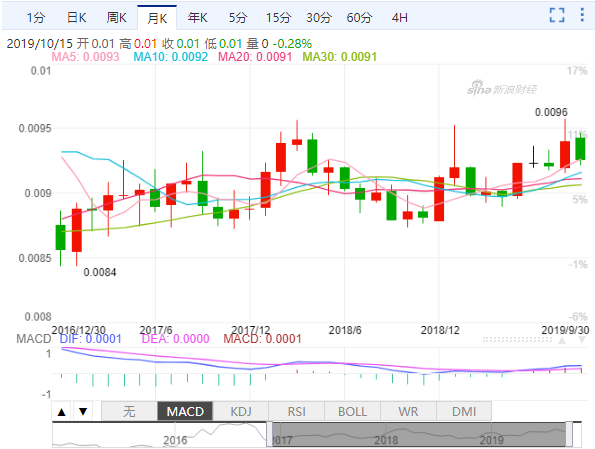Open the three-dot more options menu
Viewport: 595px width, 449px height.
pyautogui.click(x=582, y=15)
